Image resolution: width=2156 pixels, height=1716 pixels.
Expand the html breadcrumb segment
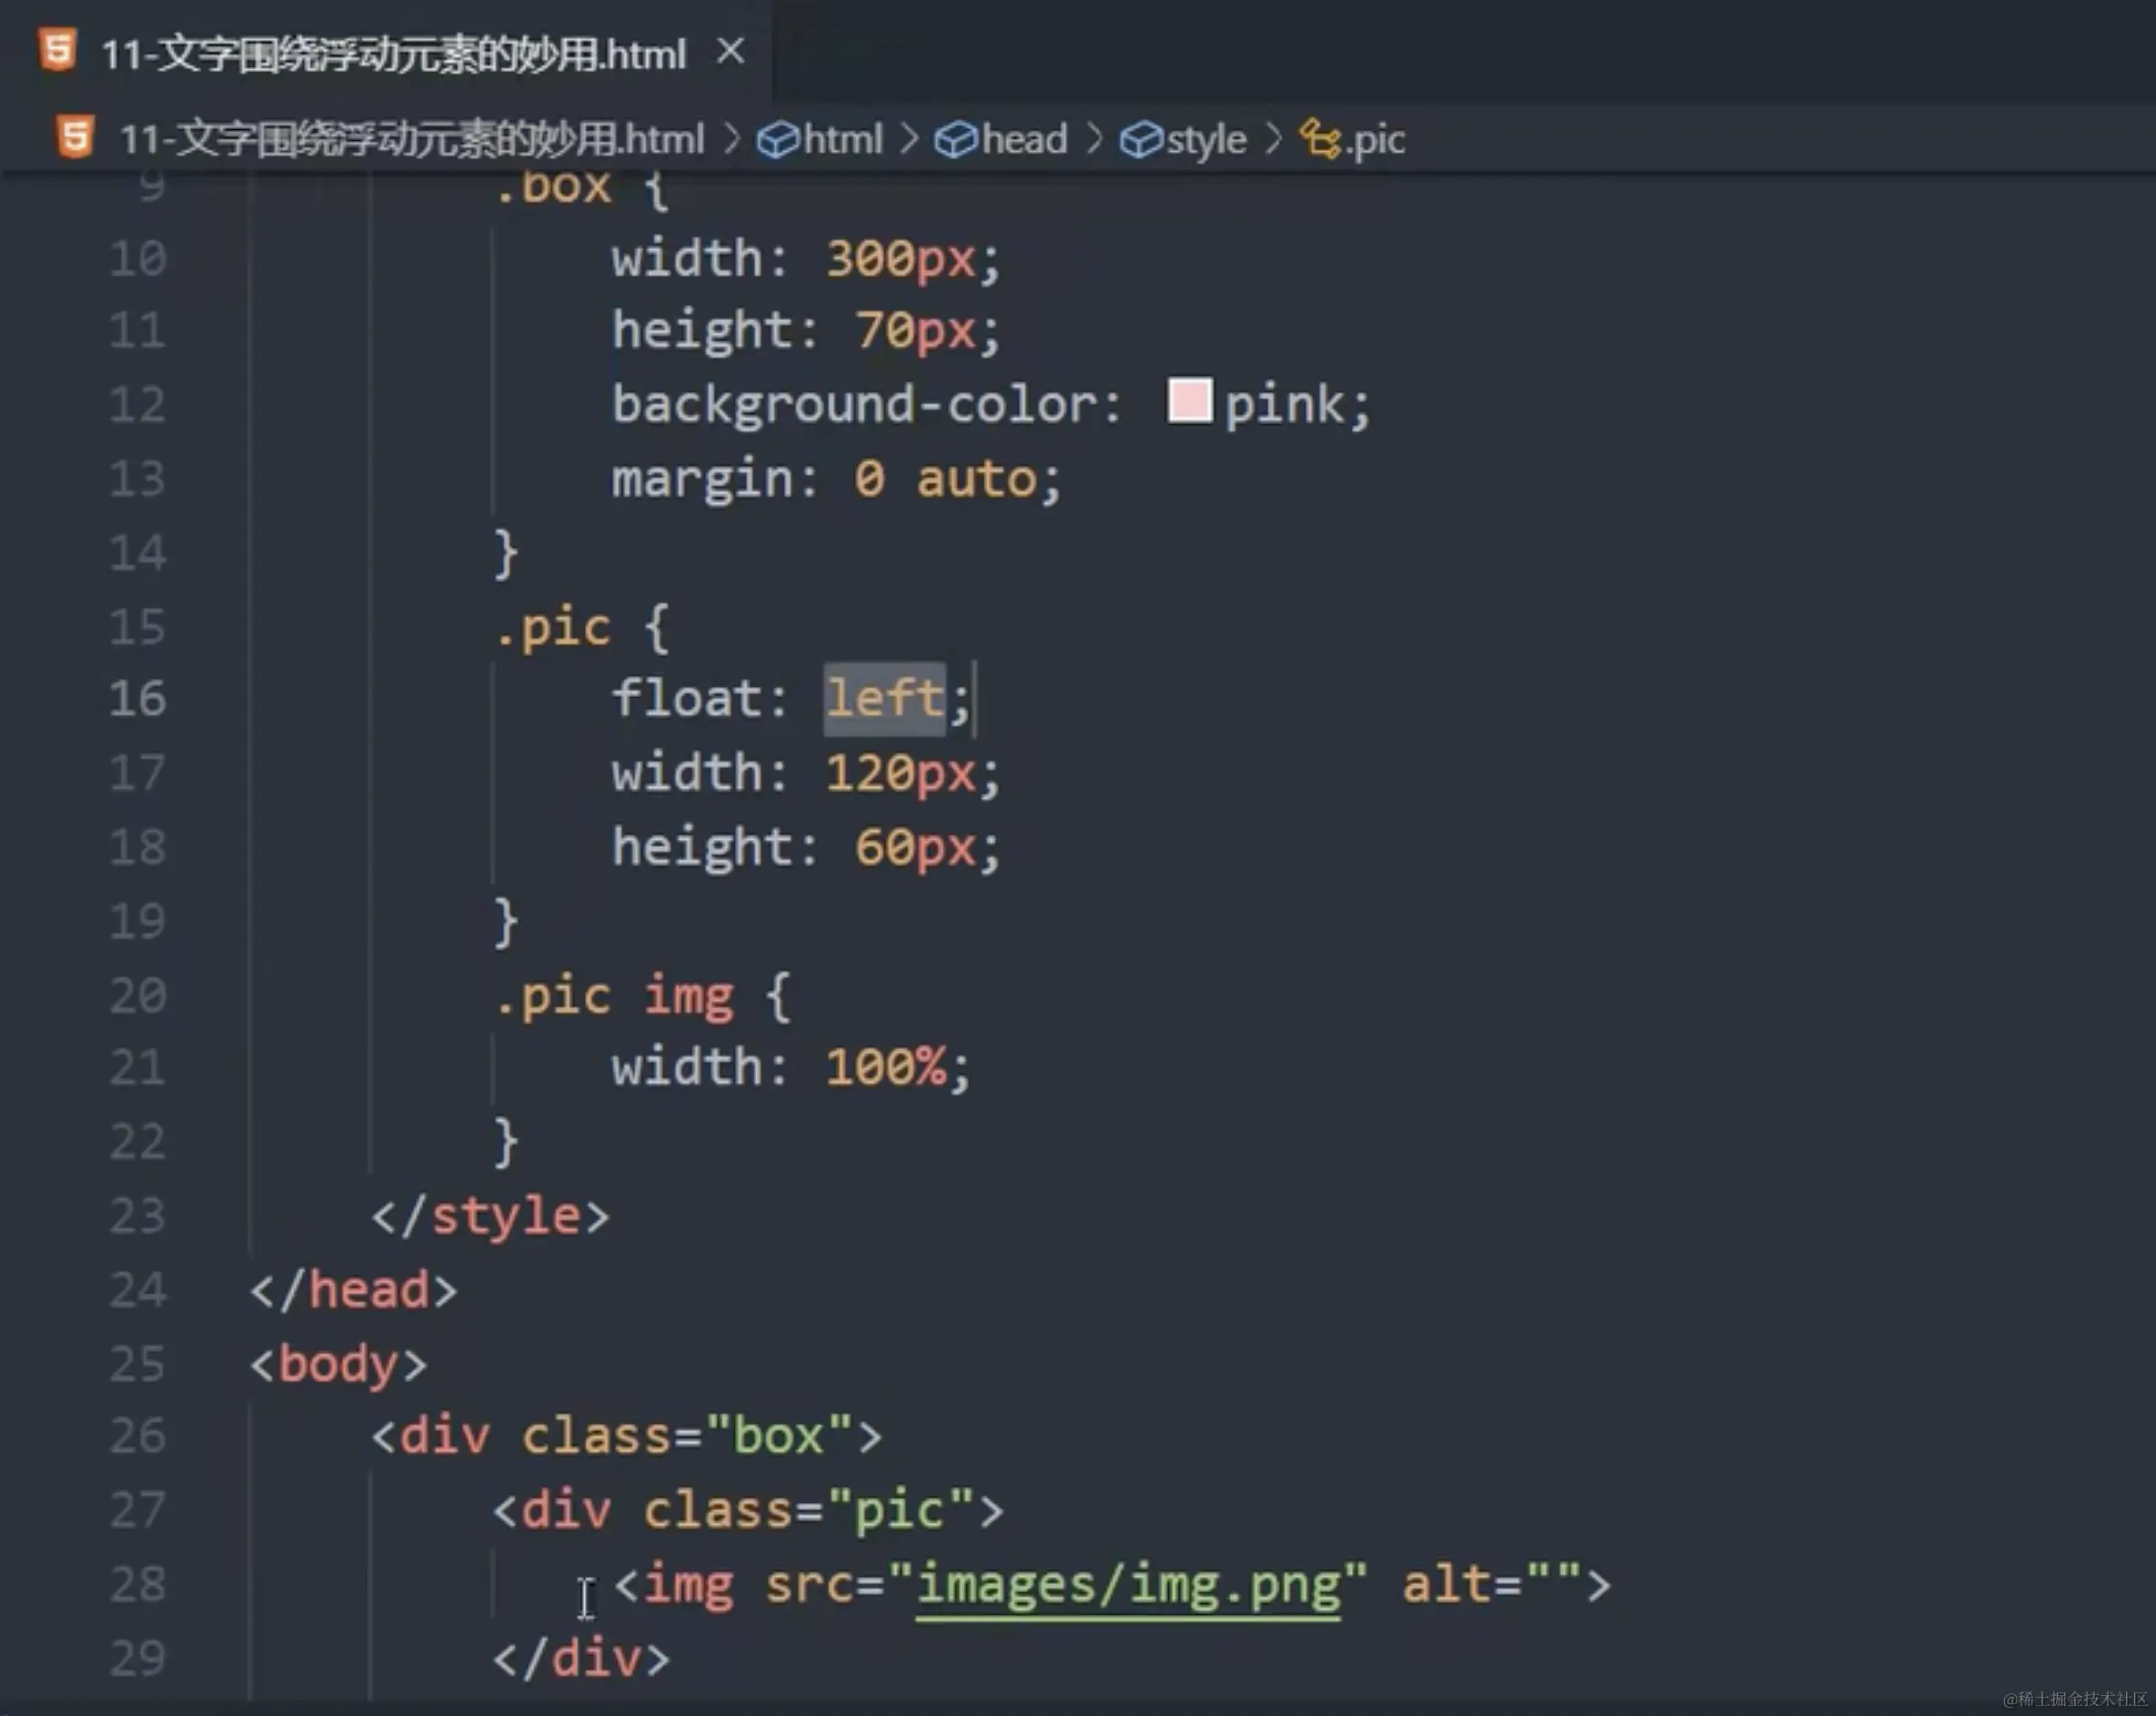click(842, 139)
